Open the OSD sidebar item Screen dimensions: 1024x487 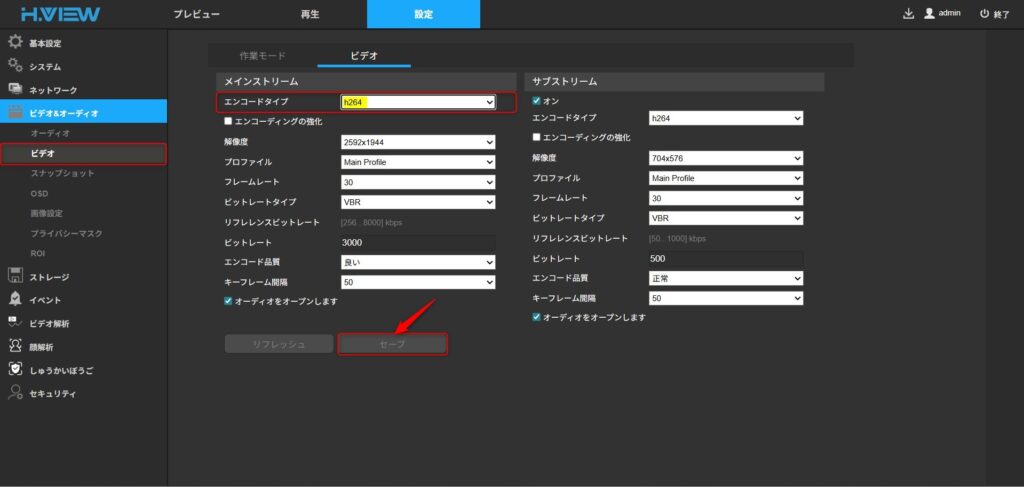pos(39,193)
